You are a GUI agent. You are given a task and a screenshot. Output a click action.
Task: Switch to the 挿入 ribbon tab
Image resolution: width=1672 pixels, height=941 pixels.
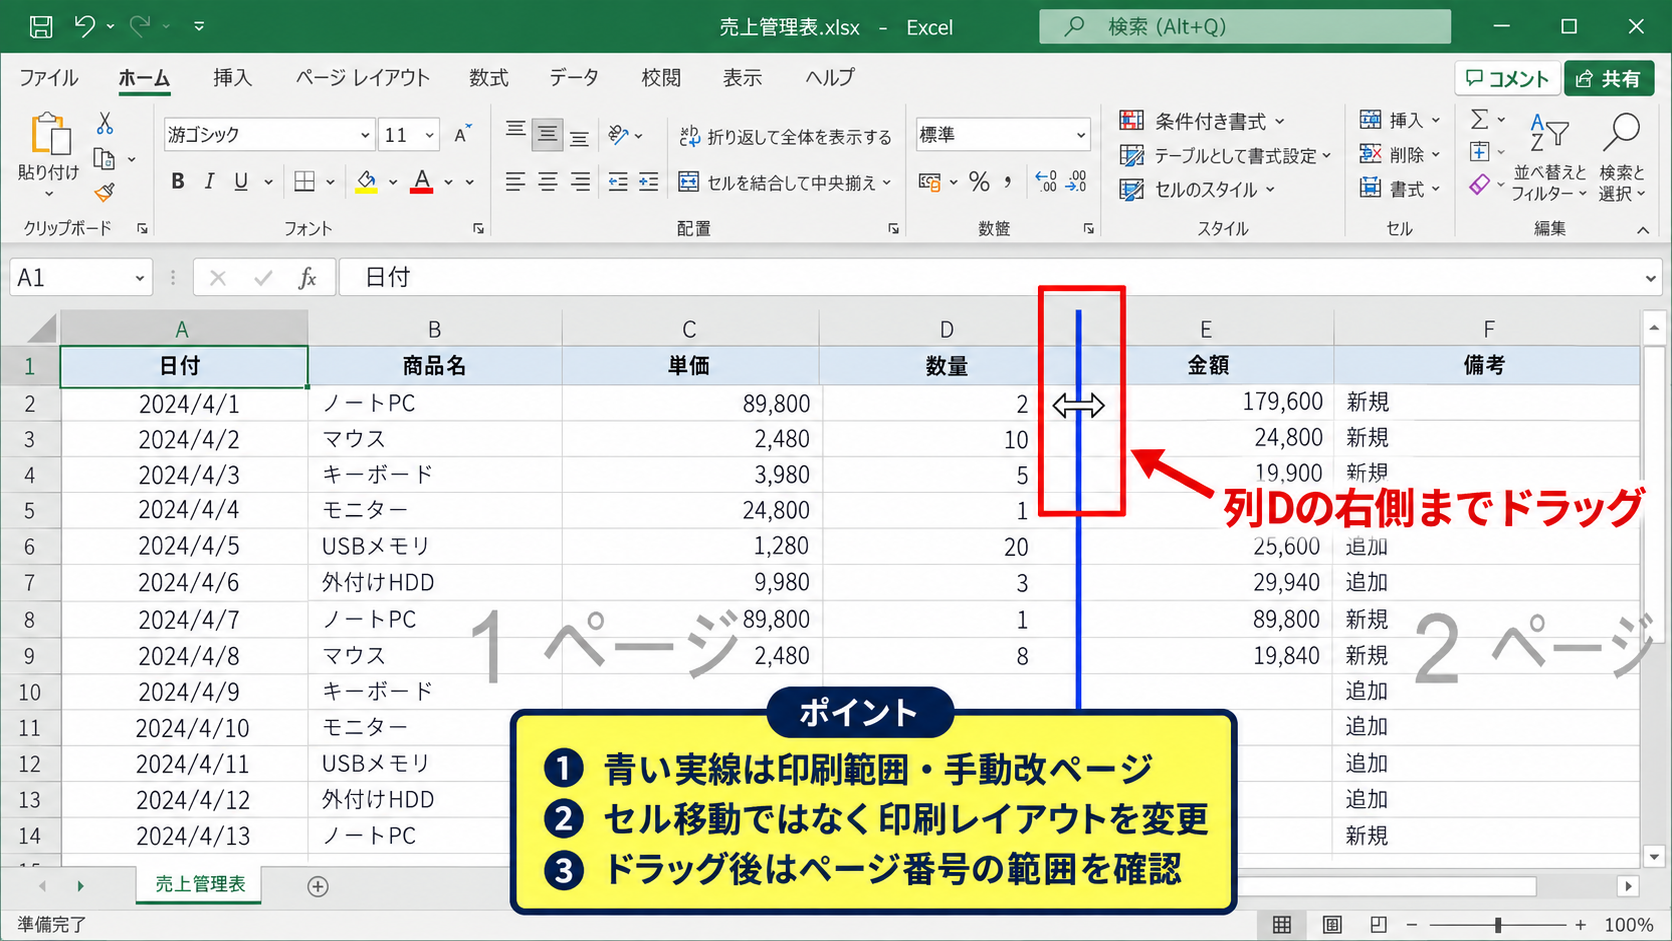click(232, 78)
